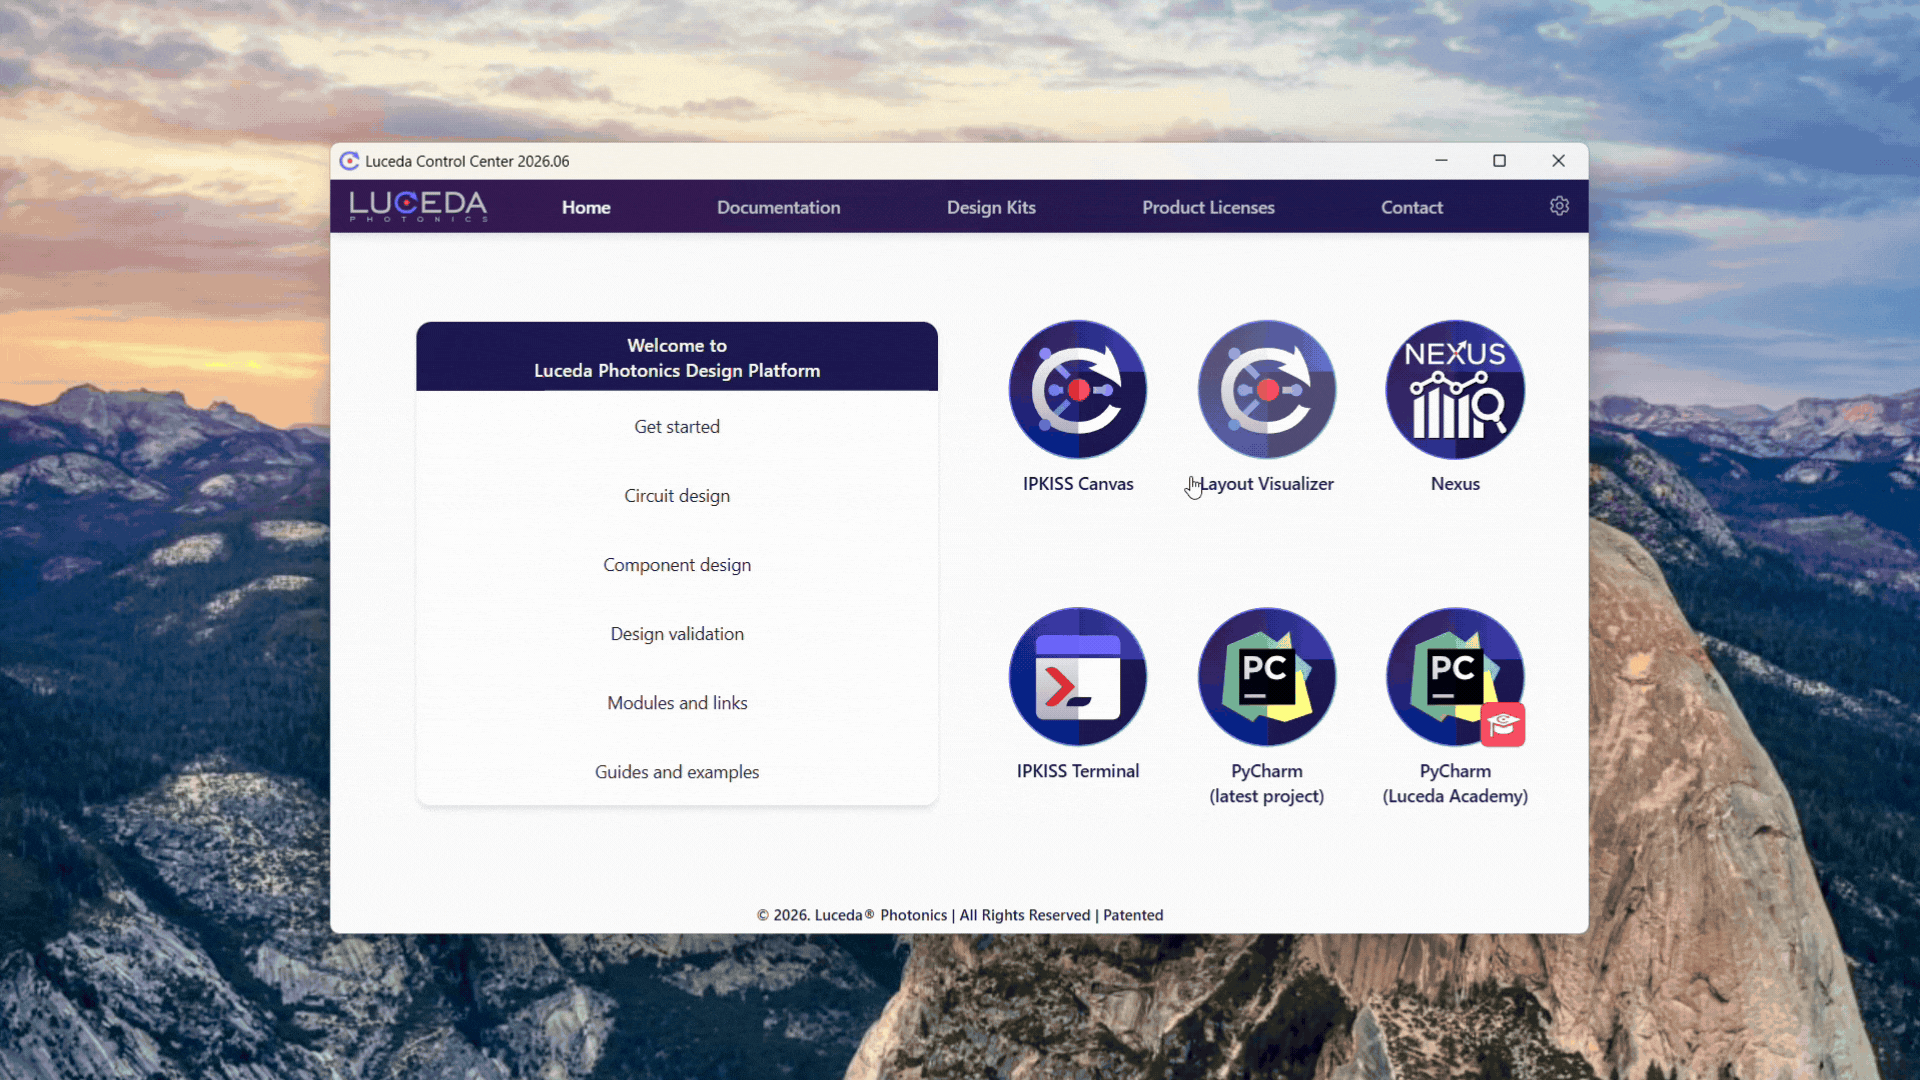Click the Luceda Photonics logo
Viewport: 1920px width, 1080px height.
(x=418, y=206)
